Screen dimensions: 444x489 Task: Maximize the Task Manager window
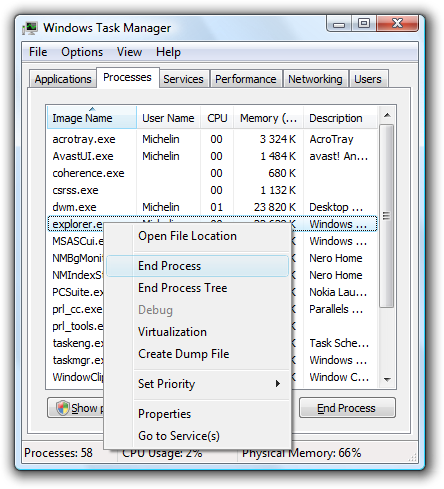pos(364,24)
